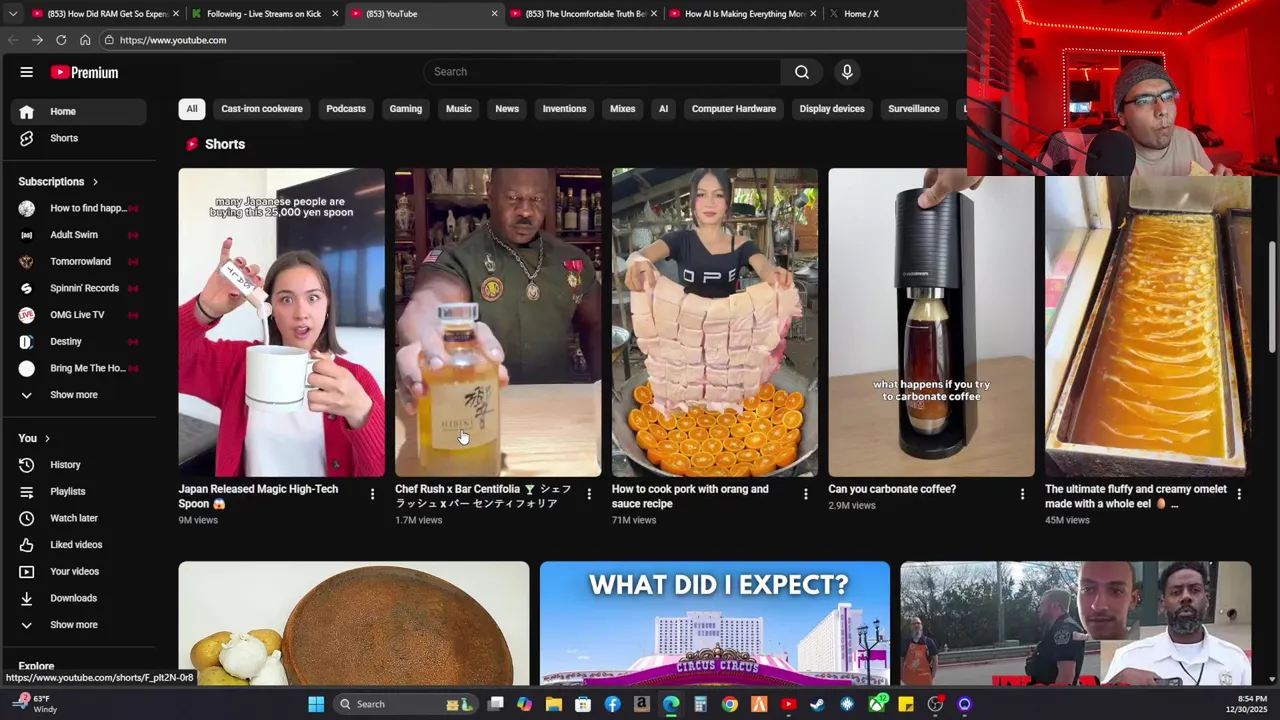Viewport: 1280px width, 720px height.
Task: Select the Gaming filter chip
Action: coord(406,109)
